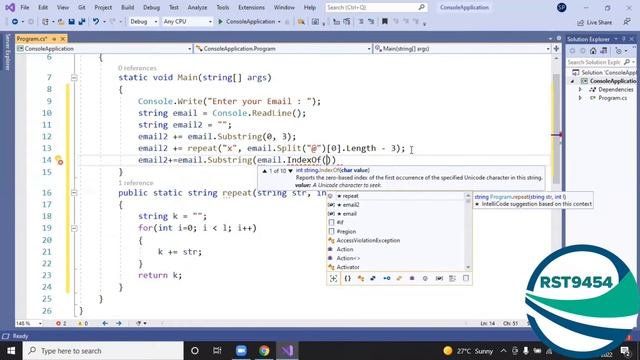Click the Undo icon in the toolbar
Image resolution: width=640 pixels, height=360 pixels.
[96, 22]
